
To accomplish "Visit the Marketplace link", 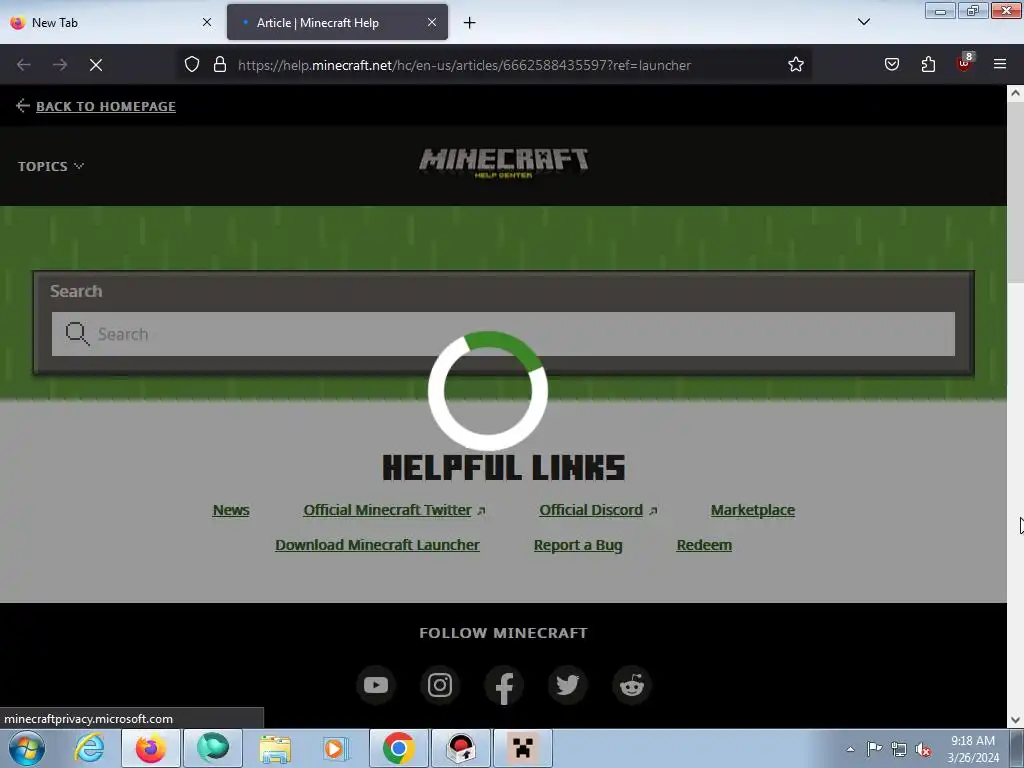I will [x=752, y=510].
